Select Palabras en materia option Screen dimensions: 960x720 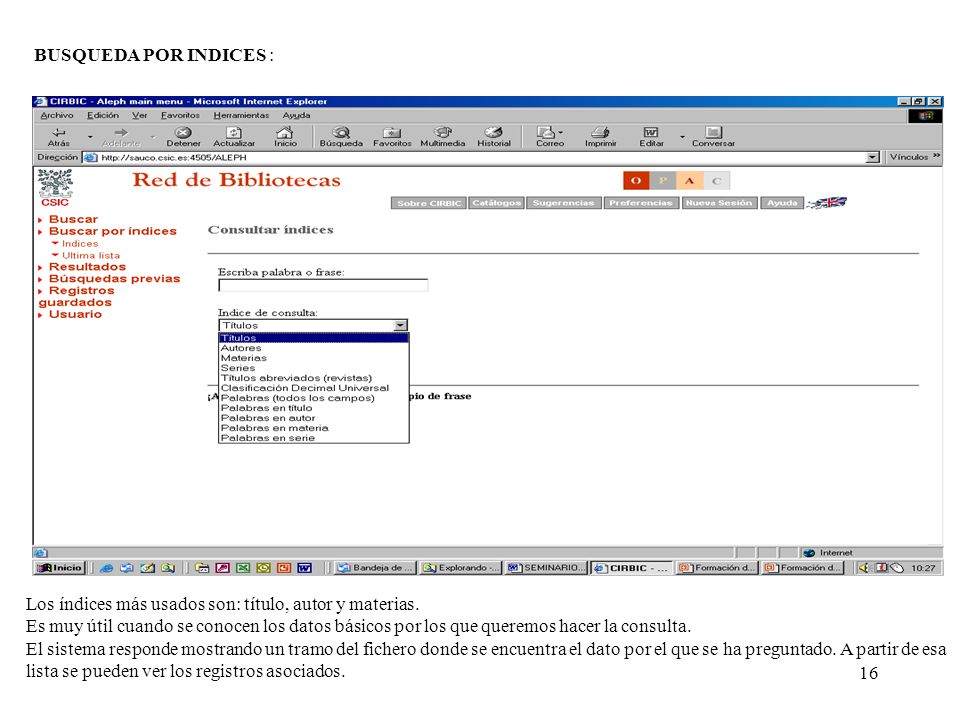313,428
